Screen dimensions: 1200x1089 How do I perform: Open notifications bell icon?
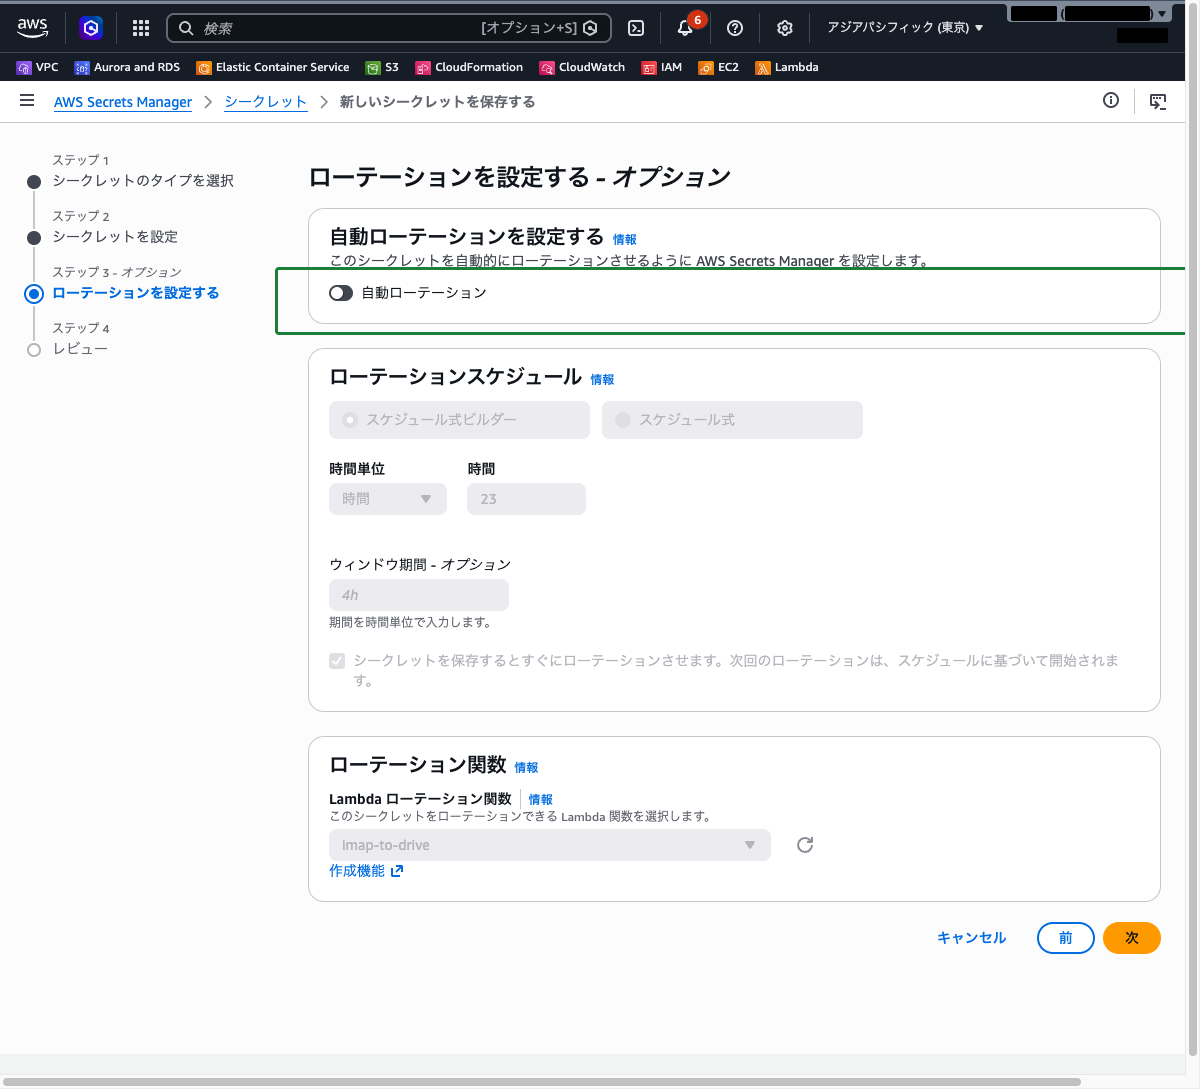pyautogui.click(x=685, y=28)
